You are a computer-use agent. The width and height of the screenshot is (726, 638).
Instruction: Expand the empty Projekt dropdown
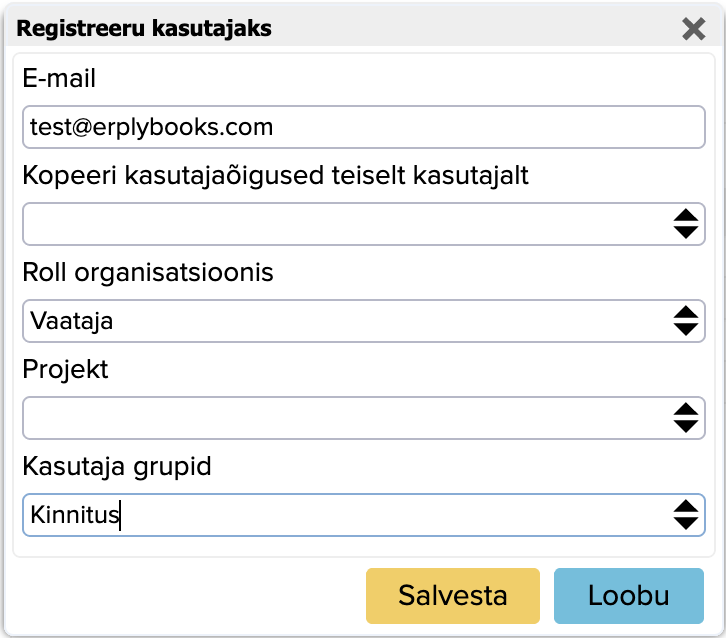(363, 418)
